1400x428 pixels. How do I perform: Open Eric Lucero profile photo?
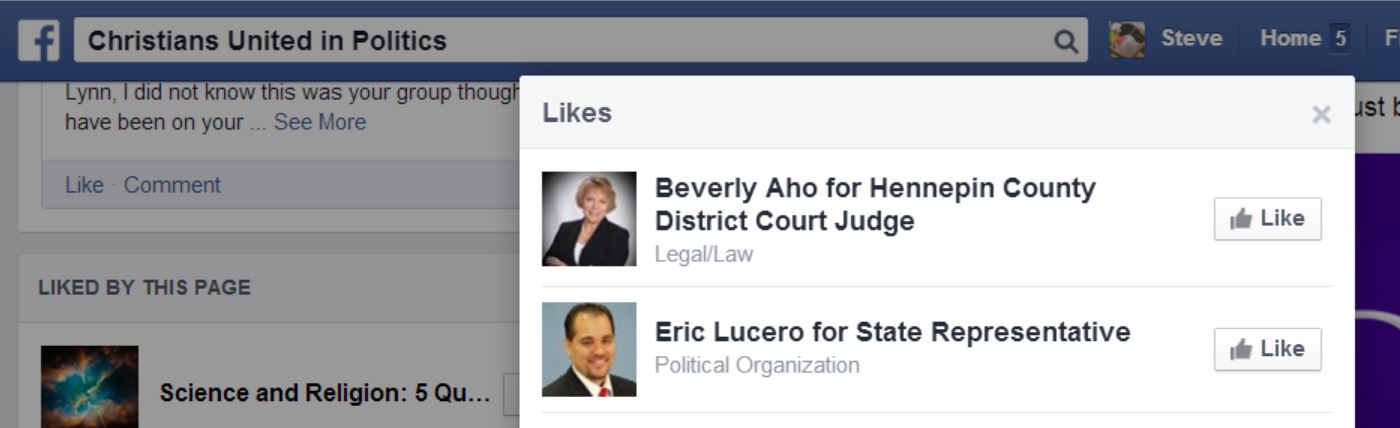click(x=589, y=349)
